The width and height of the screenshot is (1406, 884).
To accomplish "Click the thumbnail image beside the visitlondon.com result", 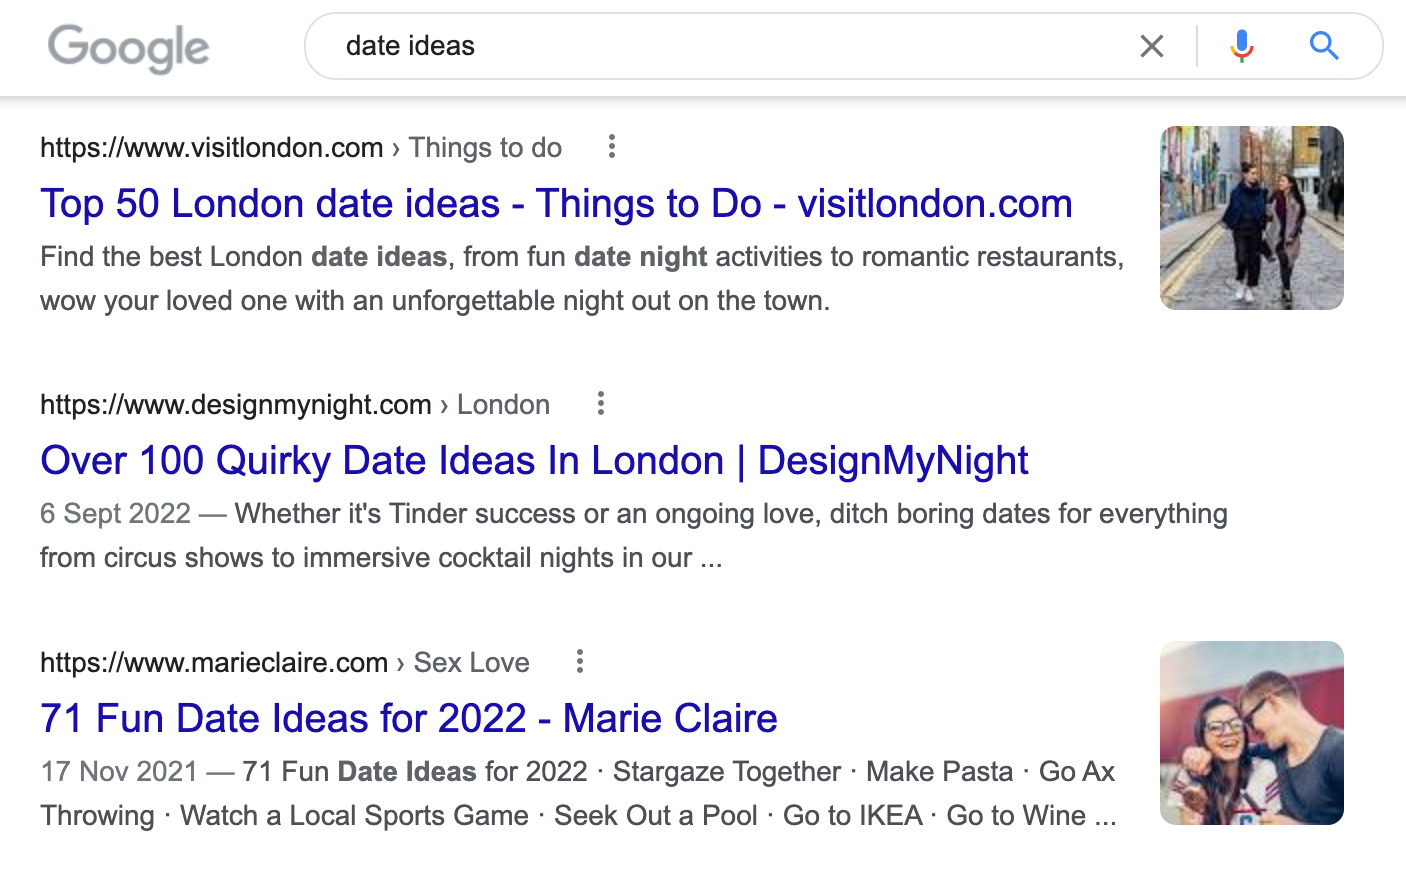I will click(1251, 217).
